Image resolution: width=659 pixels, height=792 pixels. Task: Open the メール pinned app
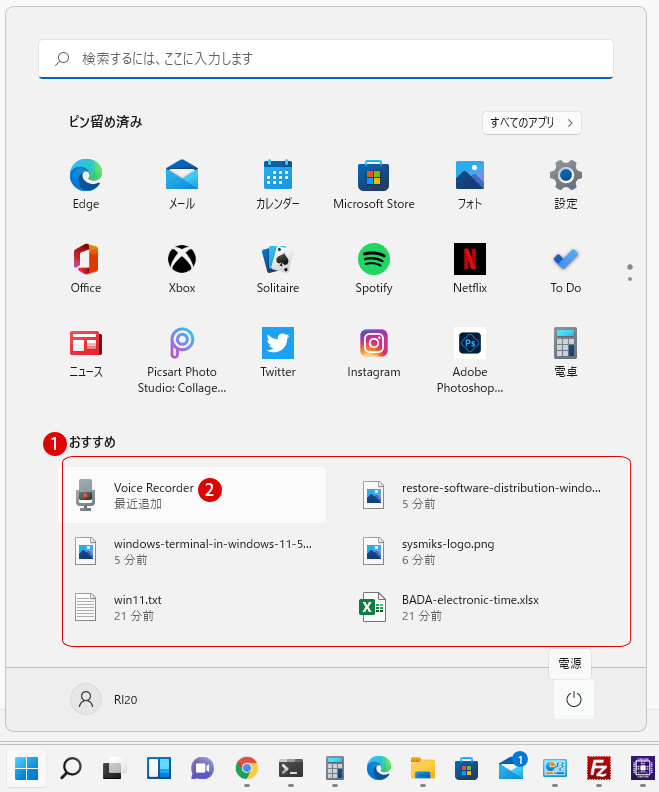click(x=182, y=184)
